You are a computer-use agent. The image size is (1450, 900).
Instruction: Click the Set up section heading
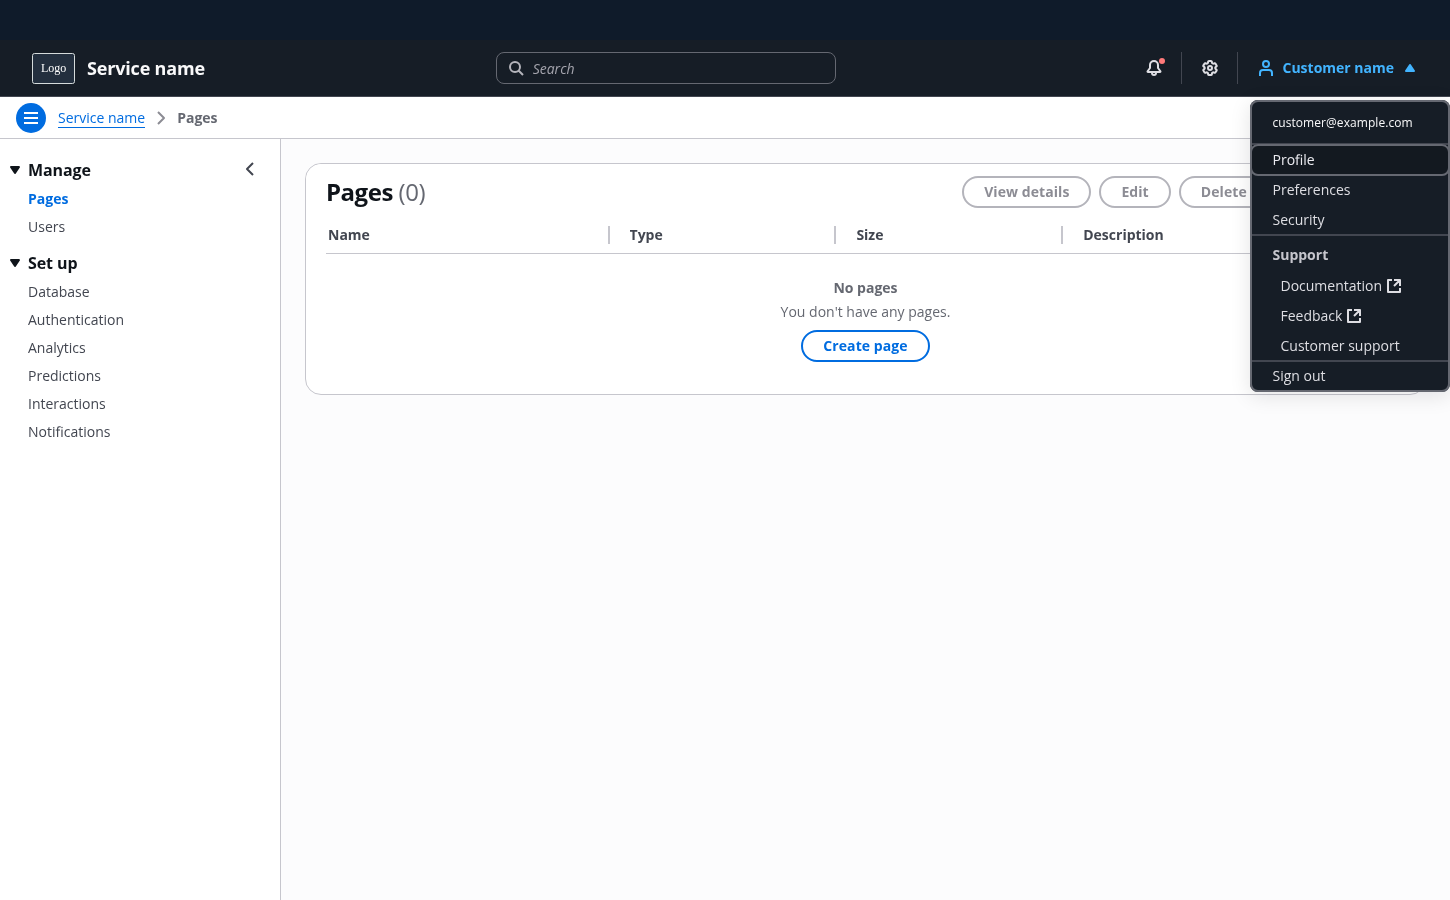(52, 263)
